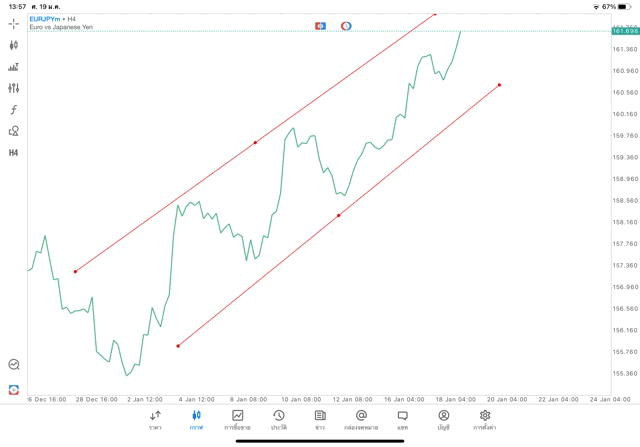This screenshot has height=447, width=640.
Task: Open the indicators function (f) icon
Action: click(14, 110)
